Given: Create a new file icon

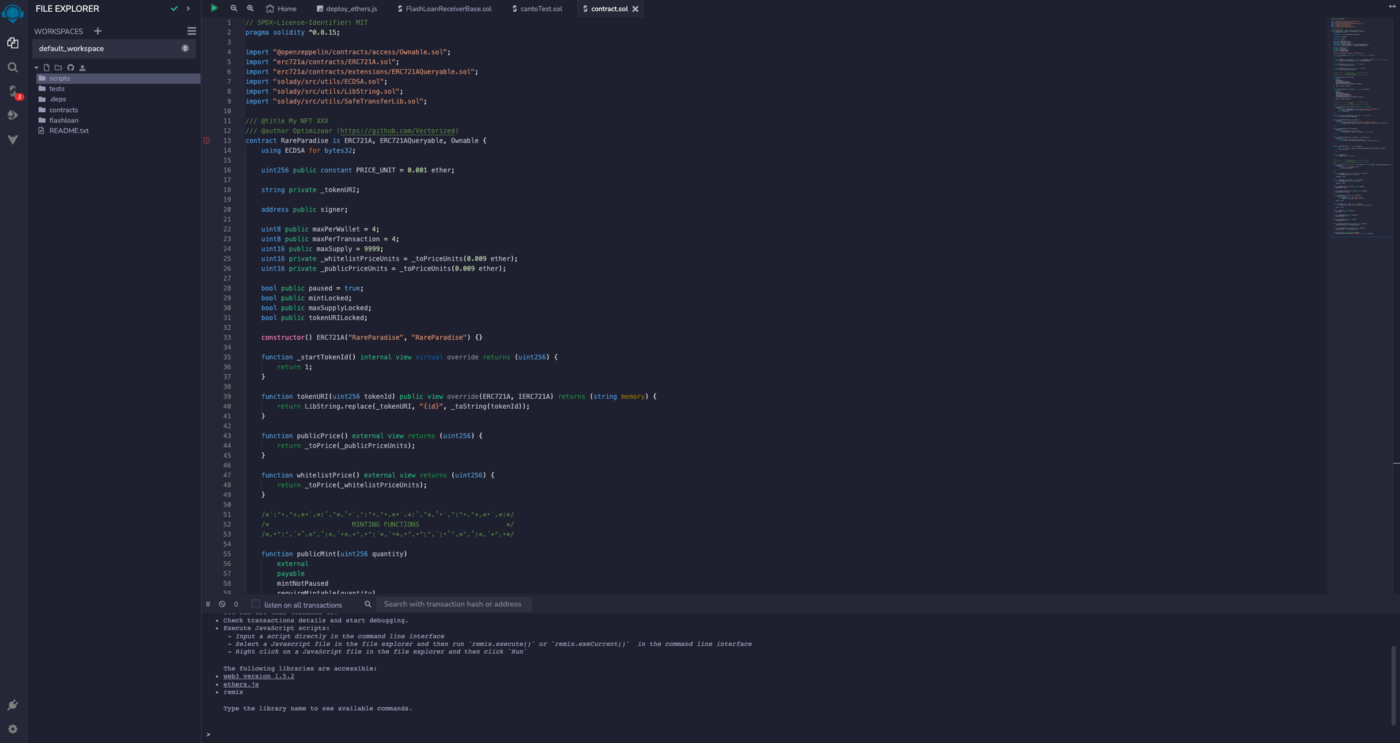Looking at the screenshot, I should click(47, 68).
